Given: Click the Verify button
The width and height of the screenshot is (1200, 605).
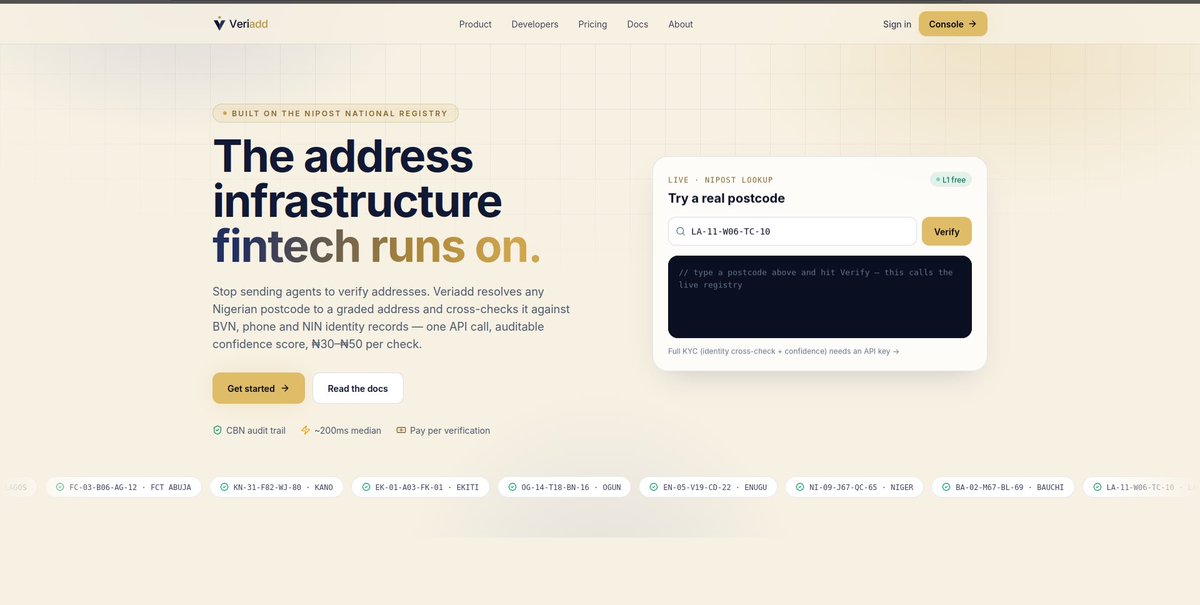Looking at the screenshot, I should tap(947, 231).
